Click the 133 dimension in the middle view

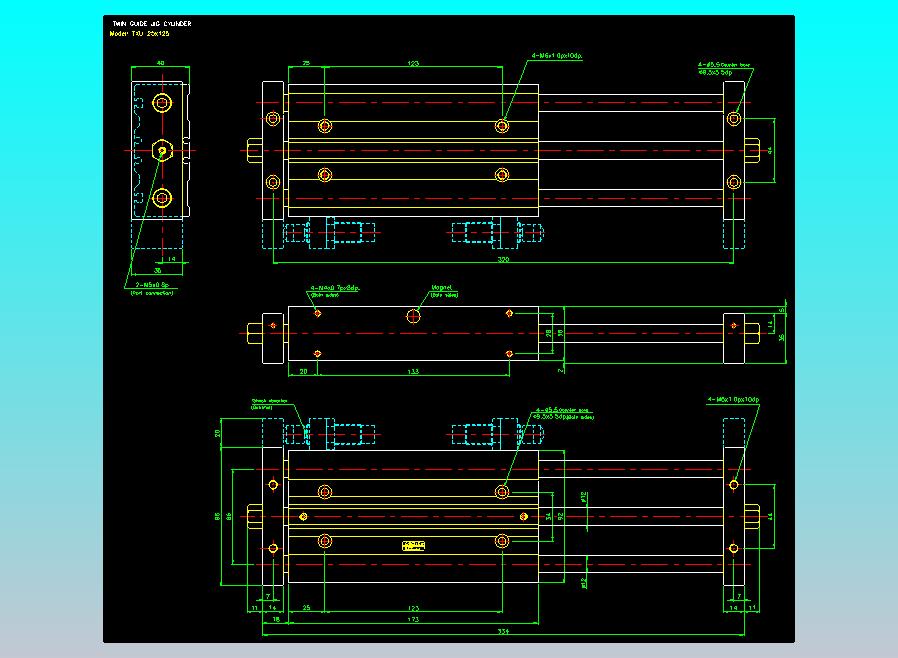(413, 370)
